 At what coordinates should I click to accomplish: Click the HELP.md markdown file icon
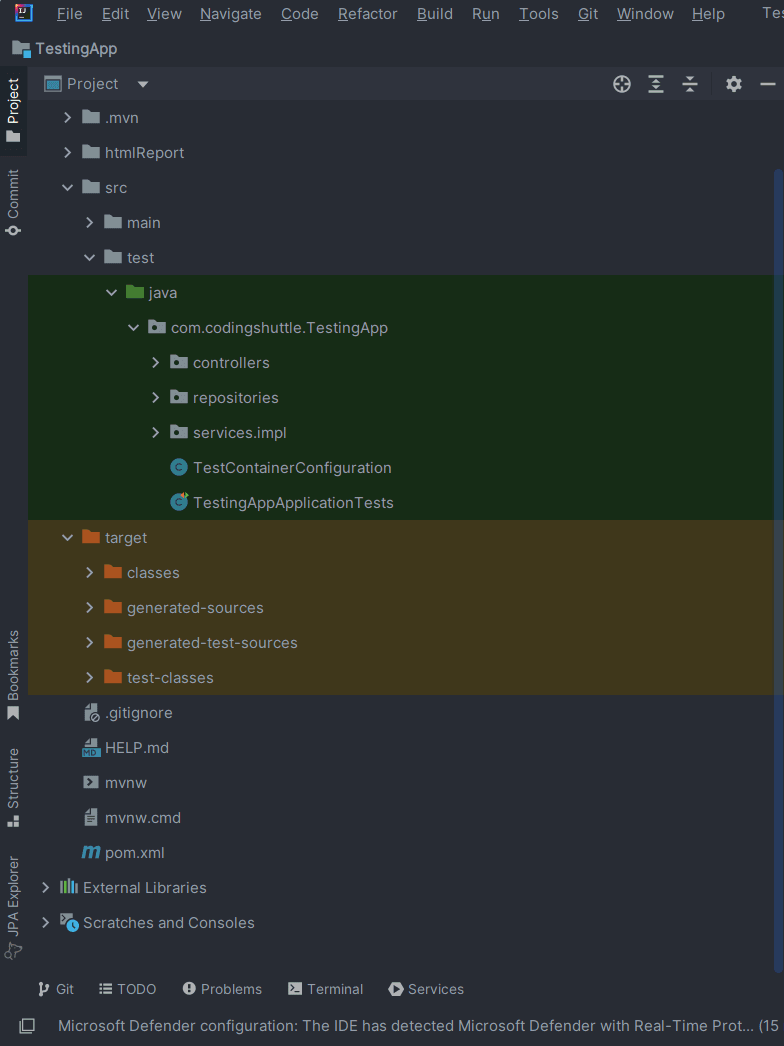(x=91, y=748)
